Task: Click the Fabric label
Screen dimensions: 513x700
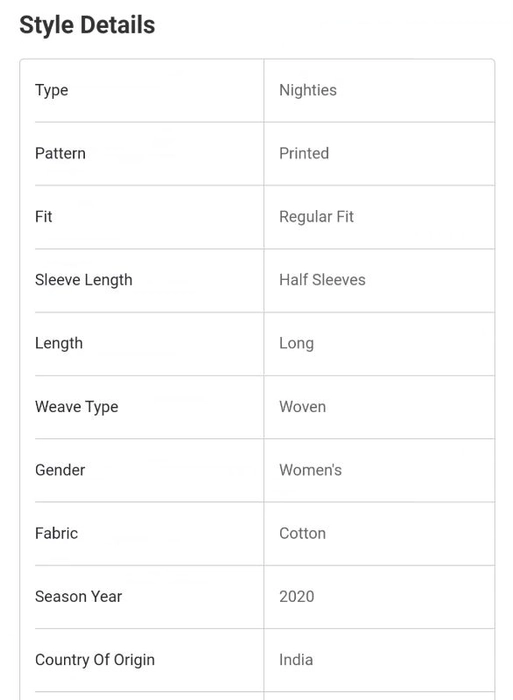Action: pos(57,533)
